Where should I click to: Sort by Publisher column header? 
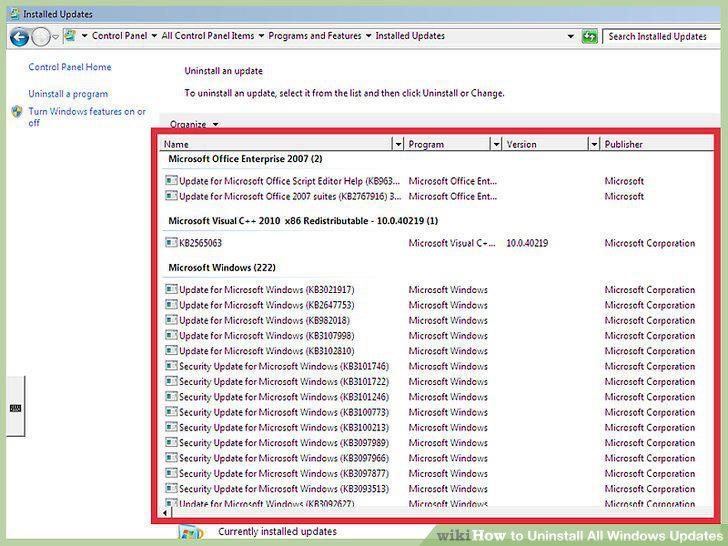(656, 144)
